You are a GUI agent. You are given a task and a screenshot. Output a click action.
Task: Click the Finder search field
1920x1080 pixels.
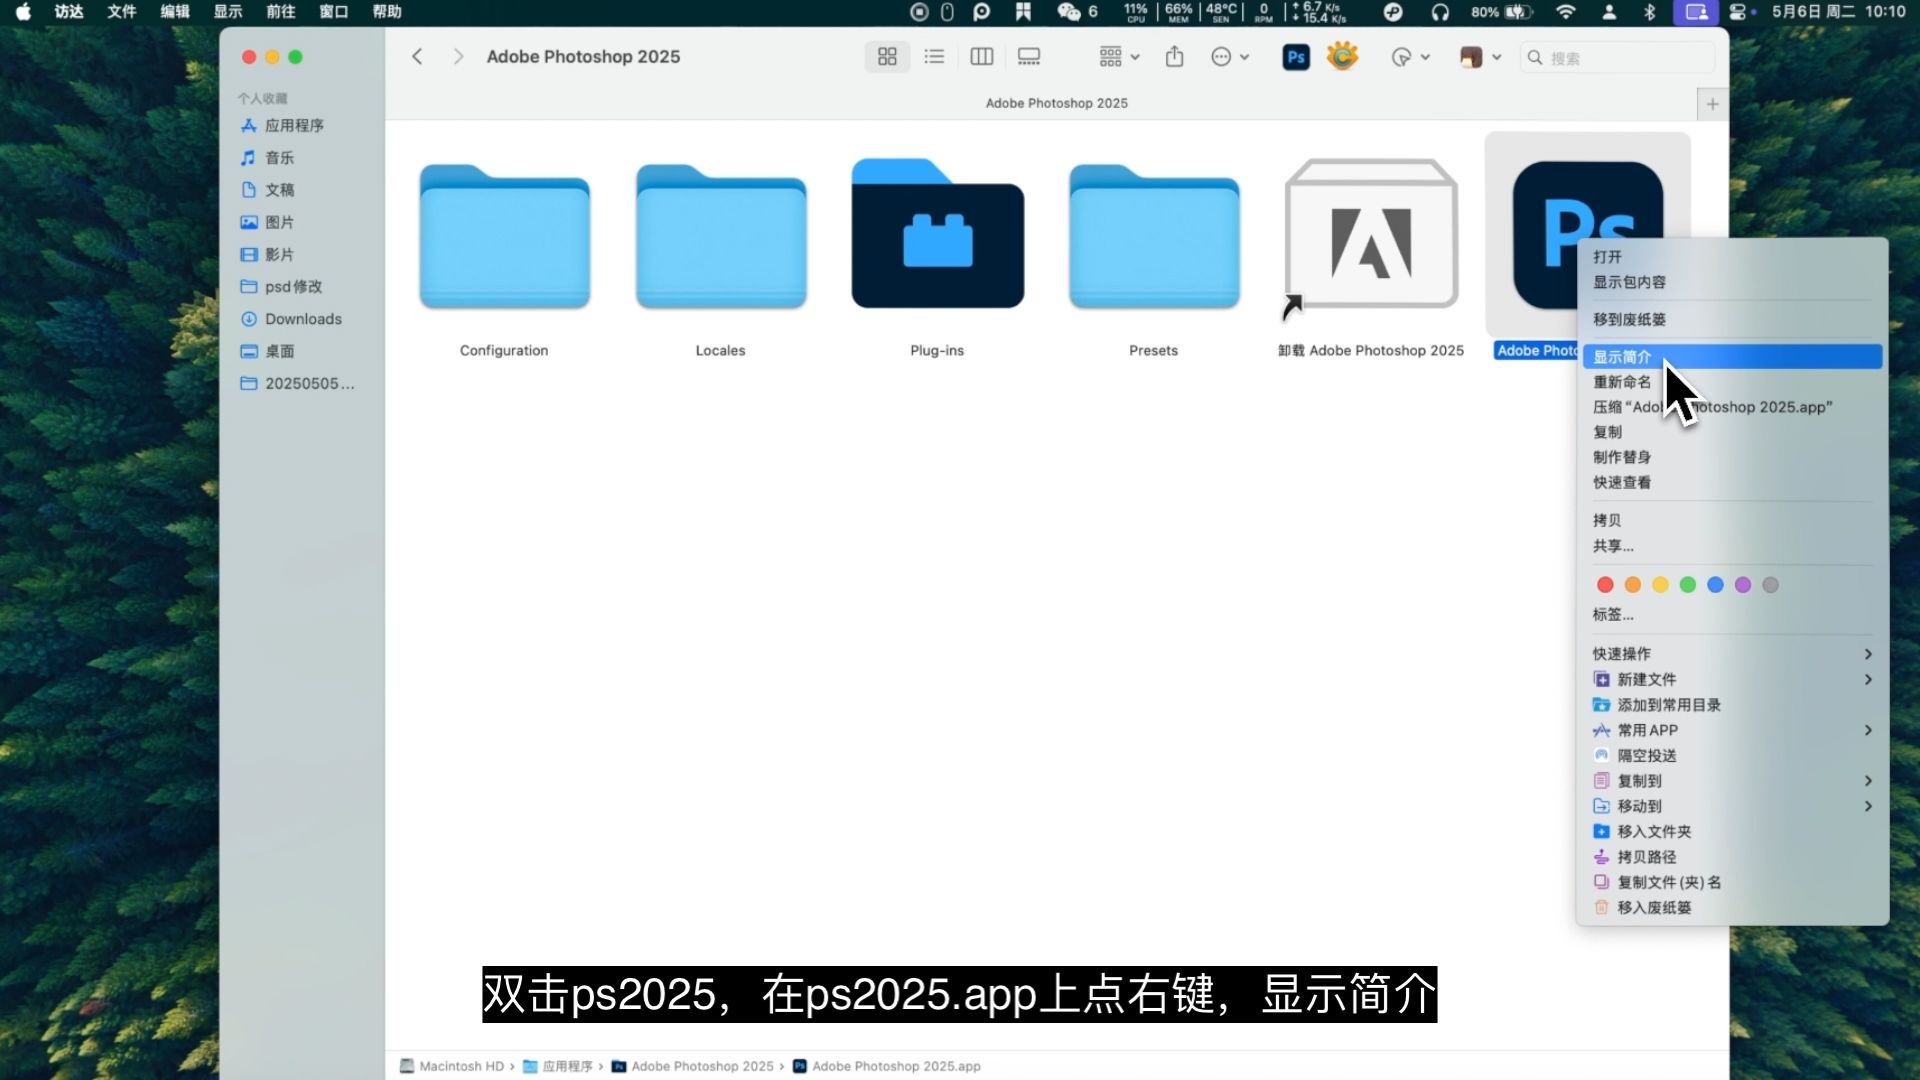coord(1617,58)
